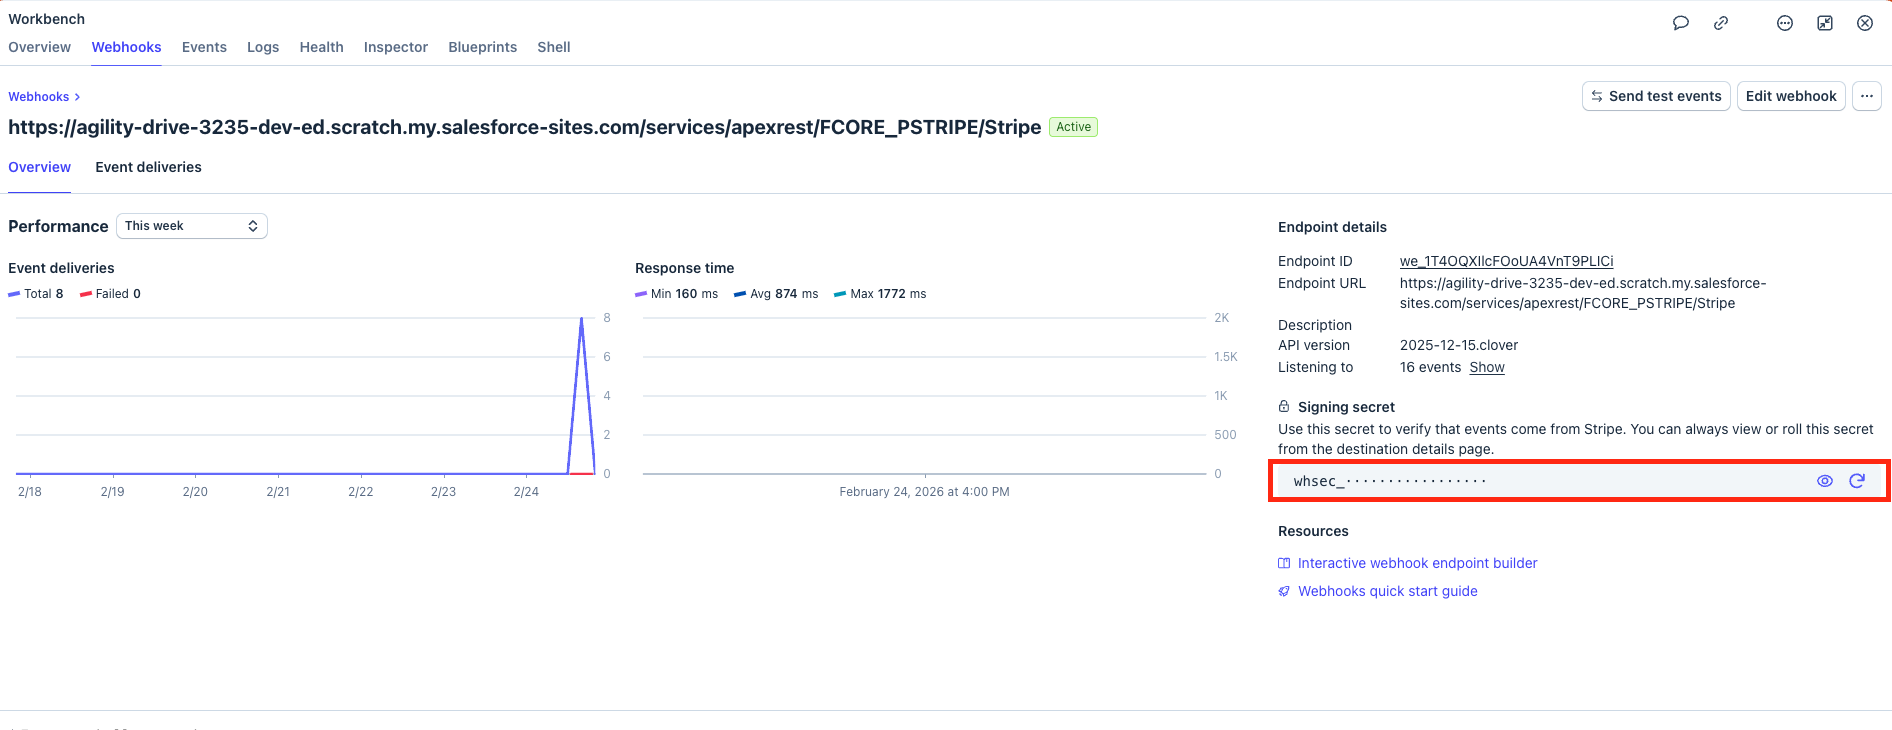Roll the signing secret refresh icon
This screenshot has width=1892, height=730.
(1857, 481)
